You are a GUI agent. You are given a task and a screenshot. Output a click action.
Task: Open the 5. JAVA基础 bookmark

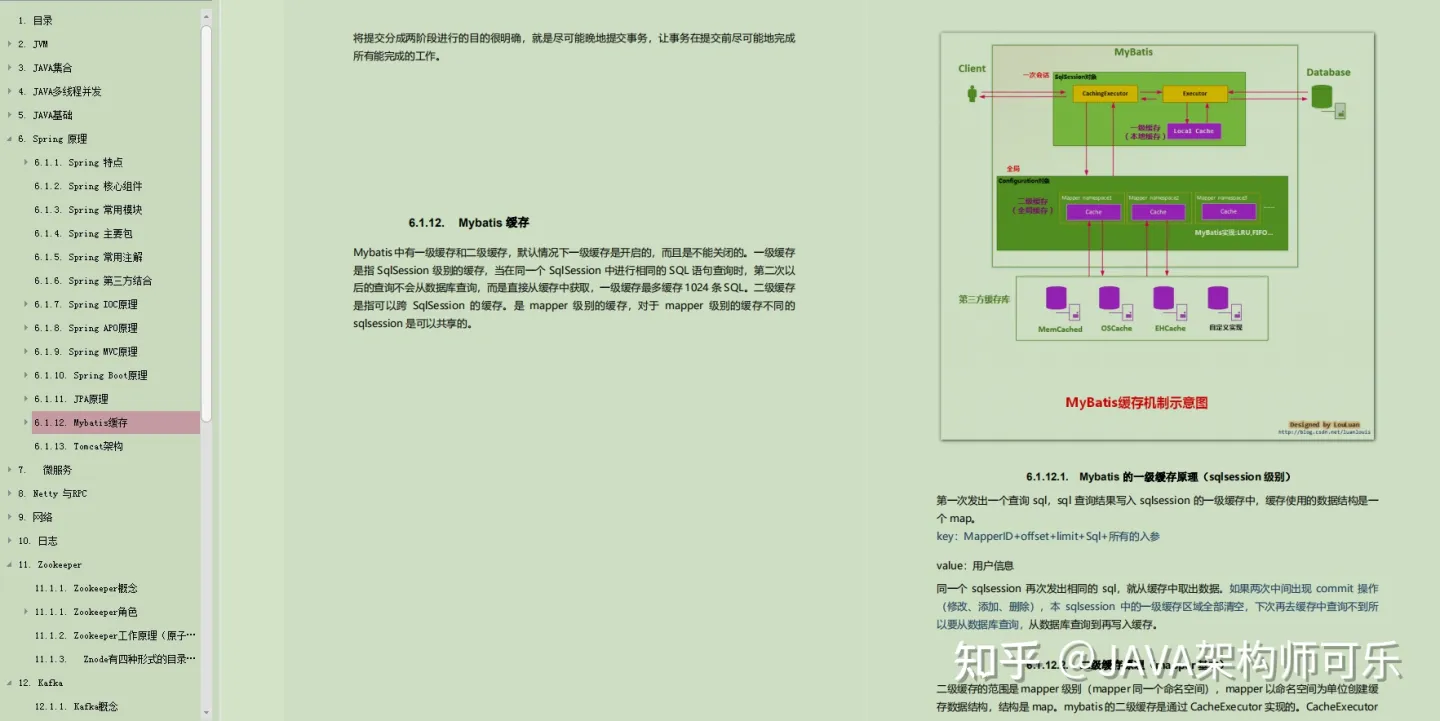(x=45, y=115)
